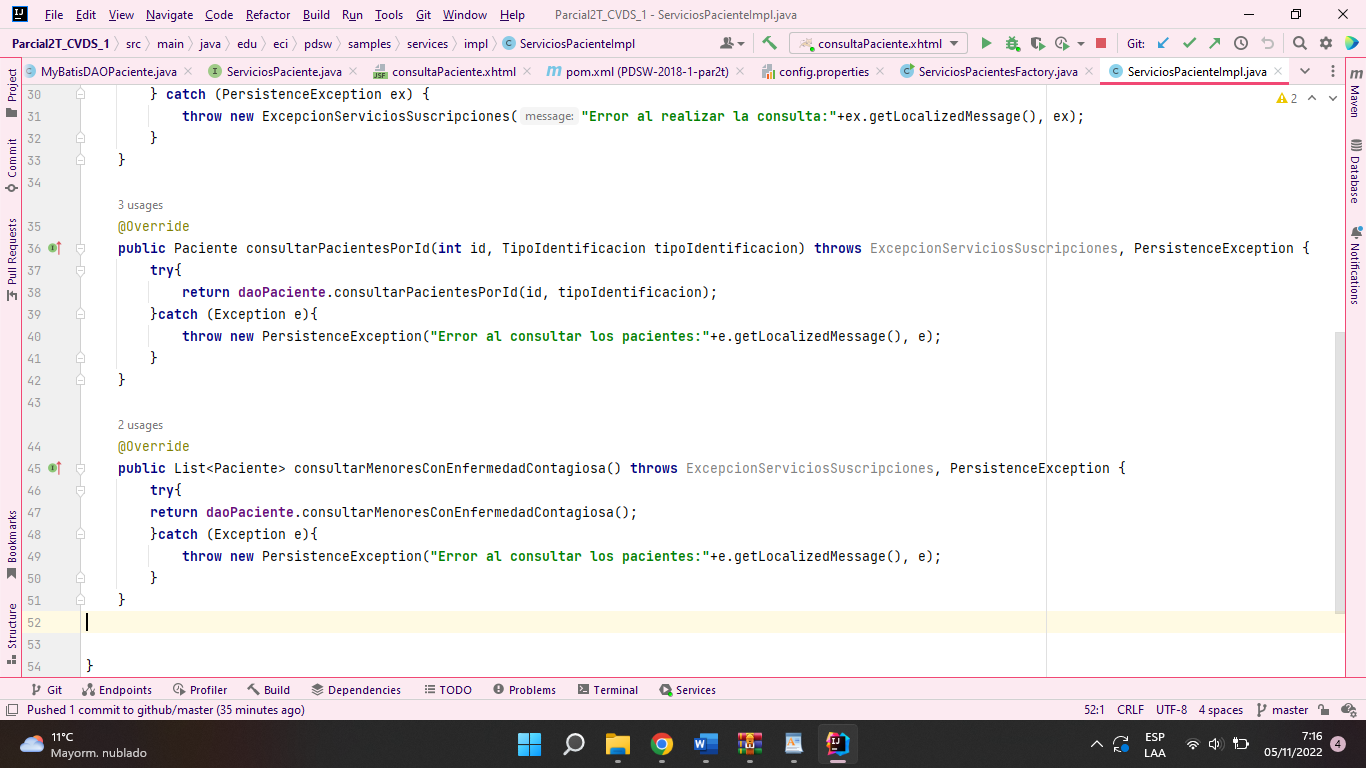Image resolution: width=1366 pixels, height=768 pixels.
Task: Open the Database tool window
Action: [x=1355, y=171]
